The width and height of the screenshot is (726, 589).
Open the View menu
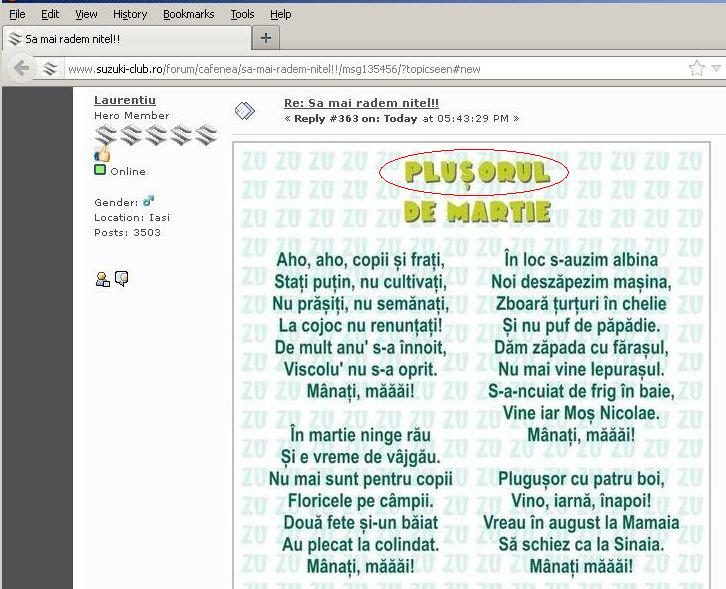pyautogui.click(x=86, y=14)
